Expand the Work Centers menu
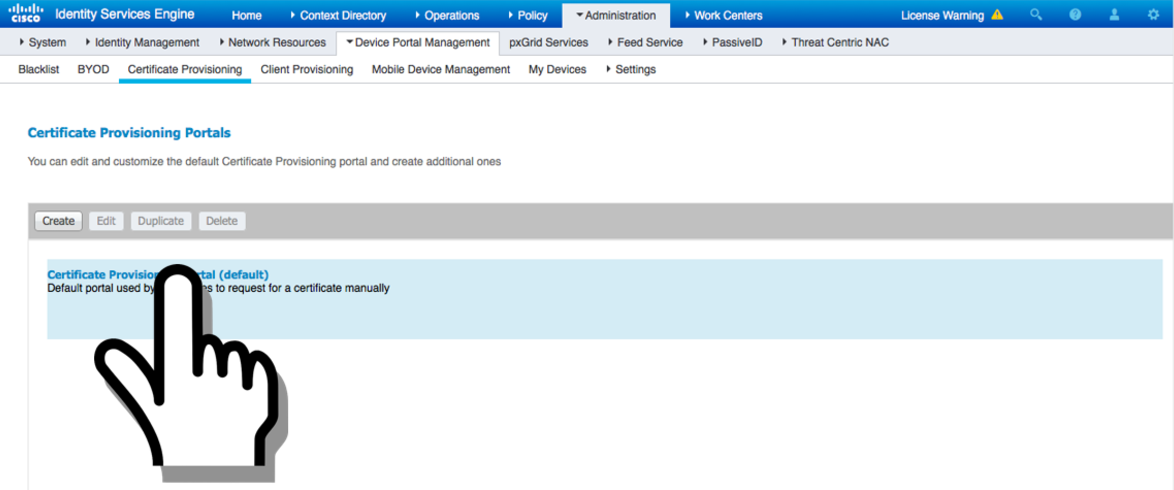The height and width of the screenshot is (490, 1174). tap(723, 15)
